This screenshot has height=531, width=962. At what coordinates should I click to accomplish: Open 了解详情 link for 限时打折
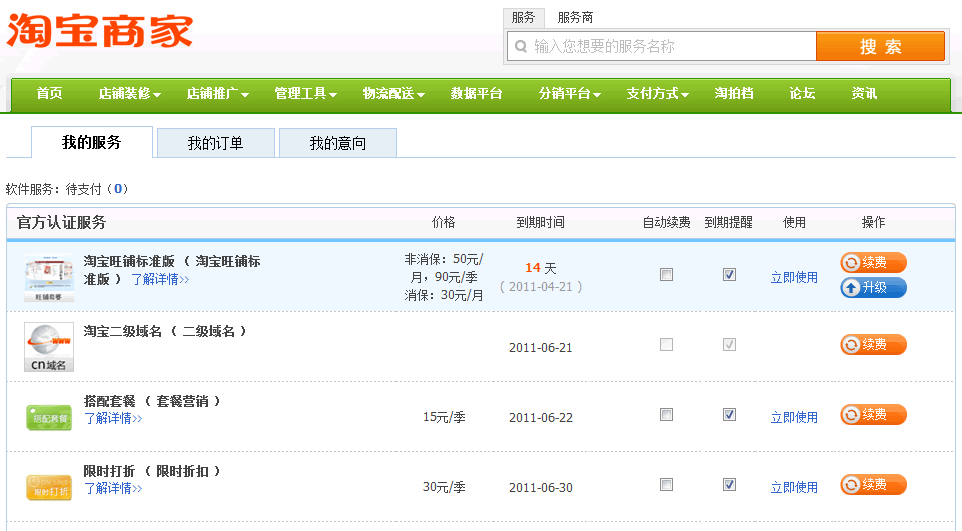click(x=113, y=489)
